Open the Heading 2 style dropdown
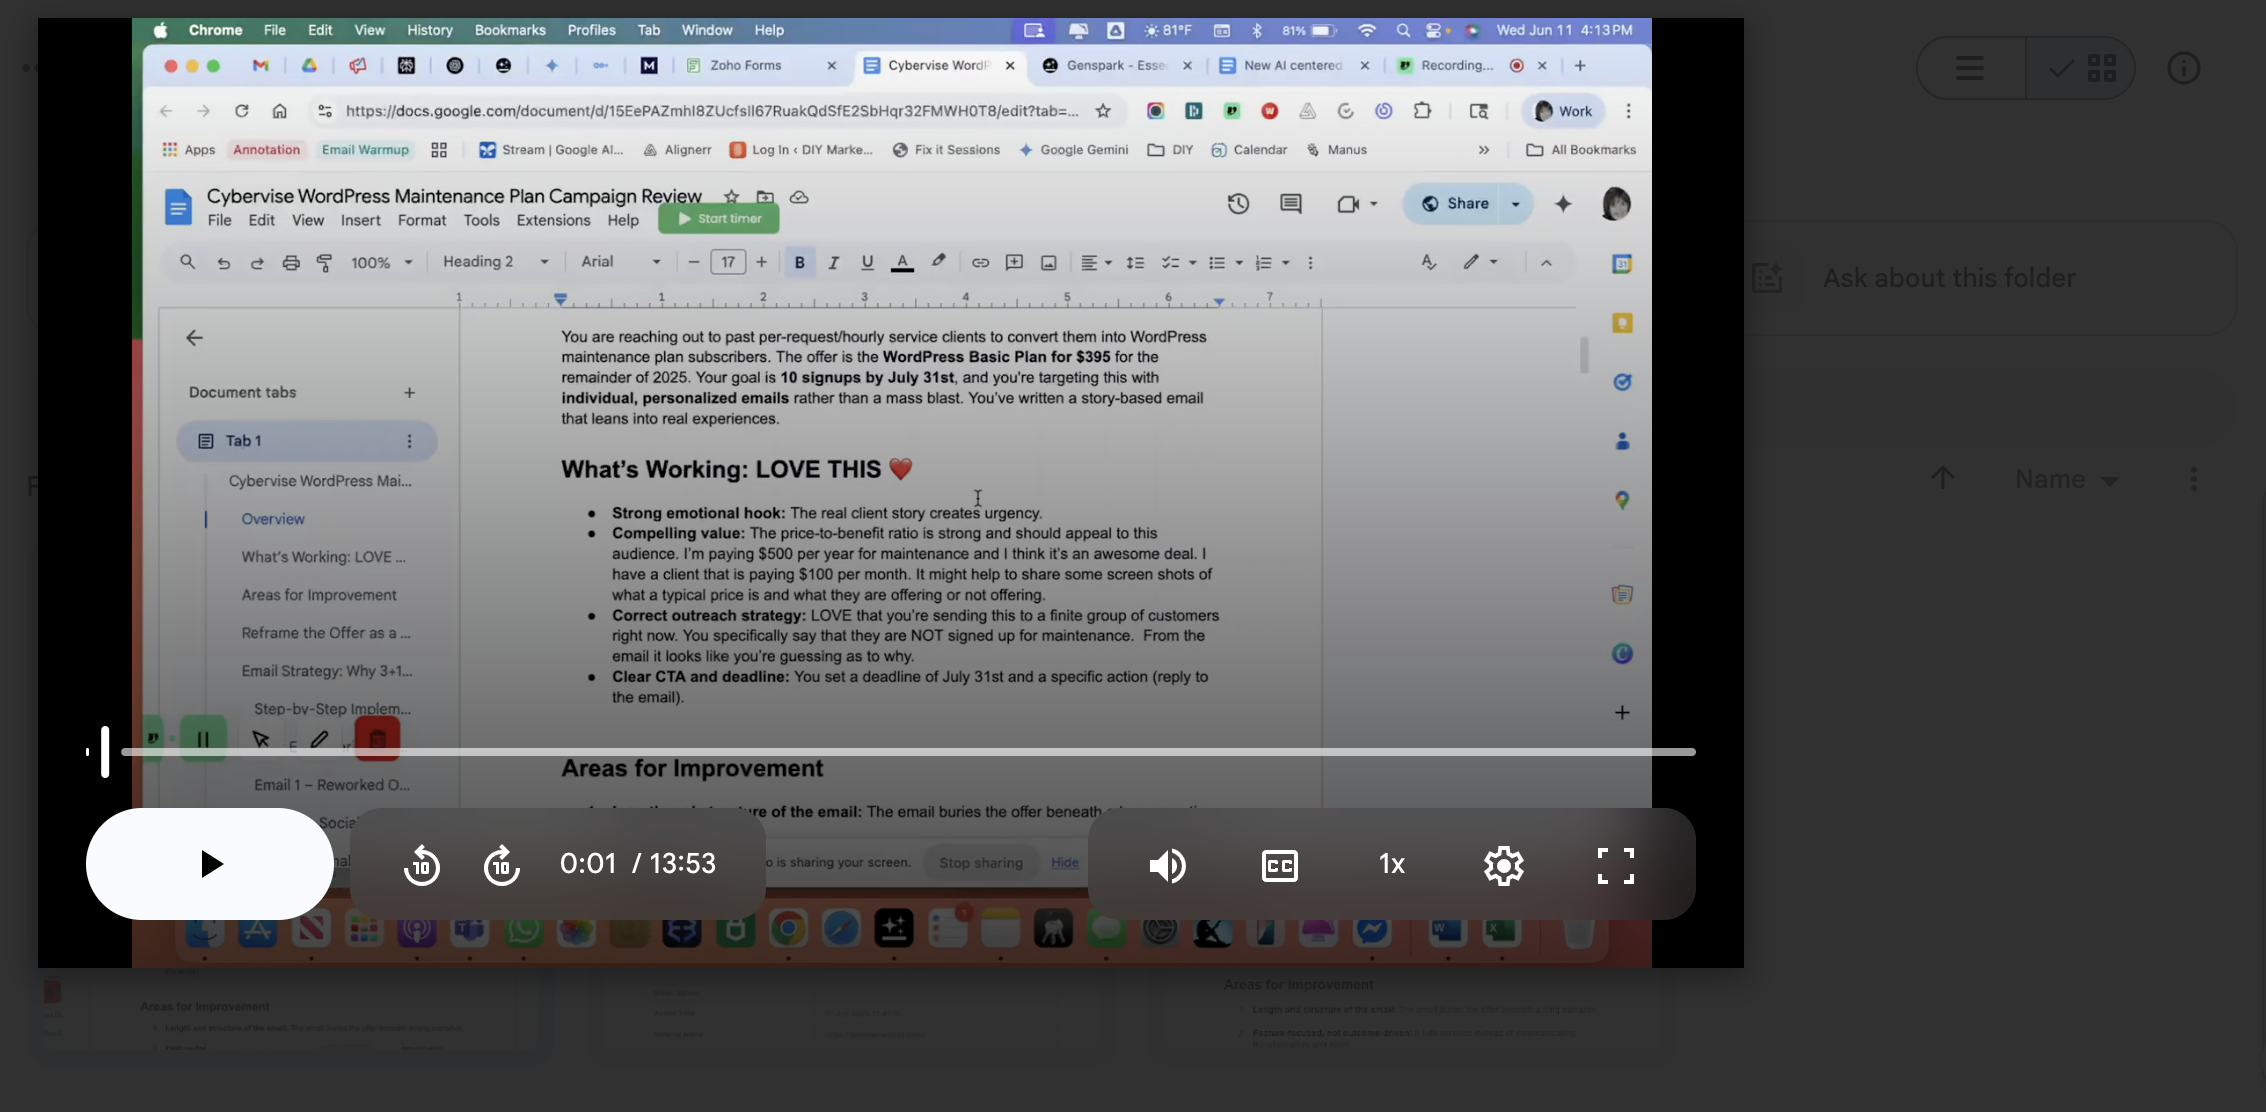2266x1112 pixels. pyautogui.click(x=495, y=262)
